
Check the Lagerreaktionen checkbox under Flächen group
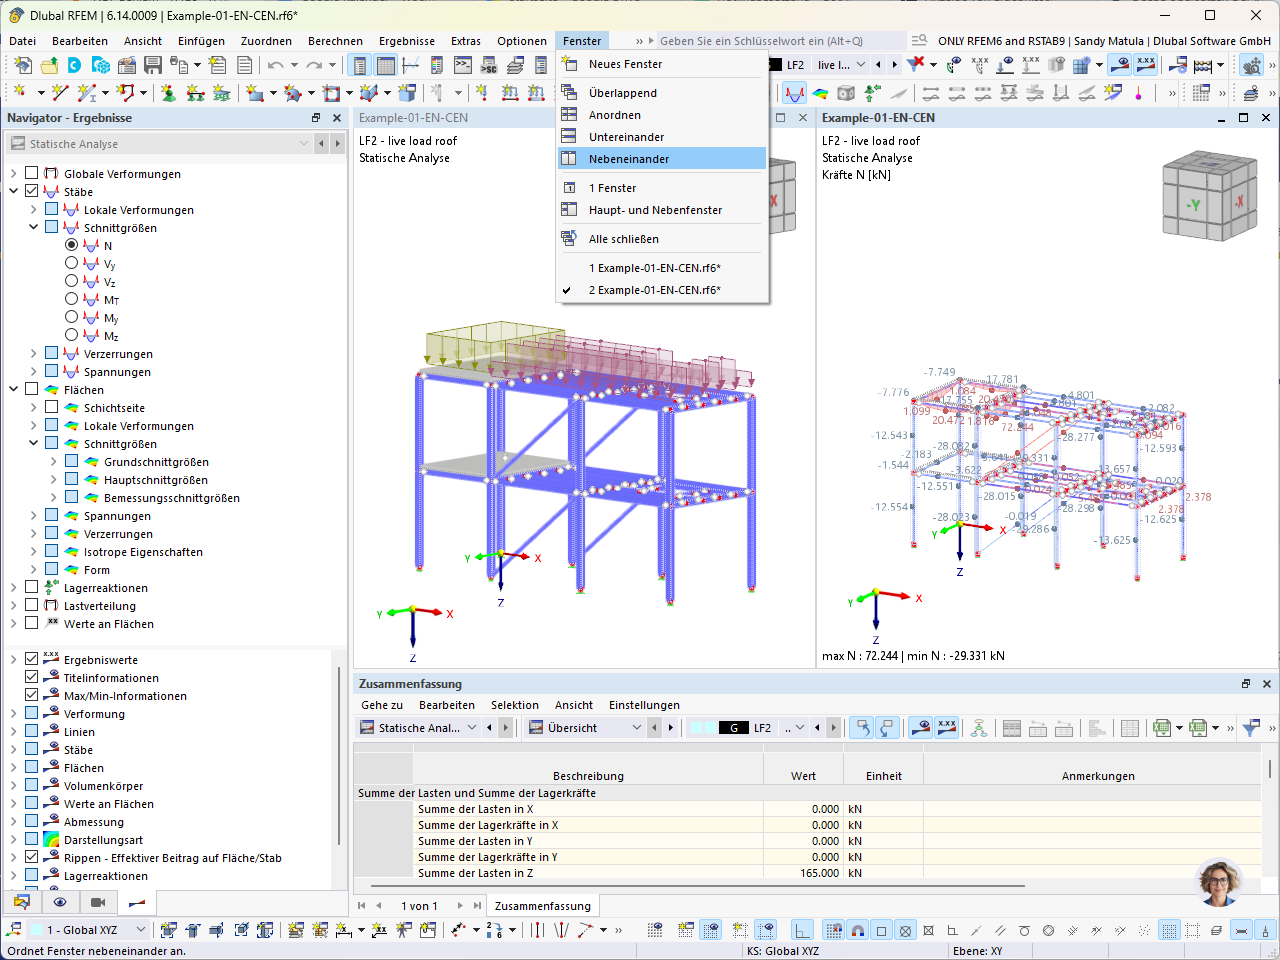click(32, 588)
